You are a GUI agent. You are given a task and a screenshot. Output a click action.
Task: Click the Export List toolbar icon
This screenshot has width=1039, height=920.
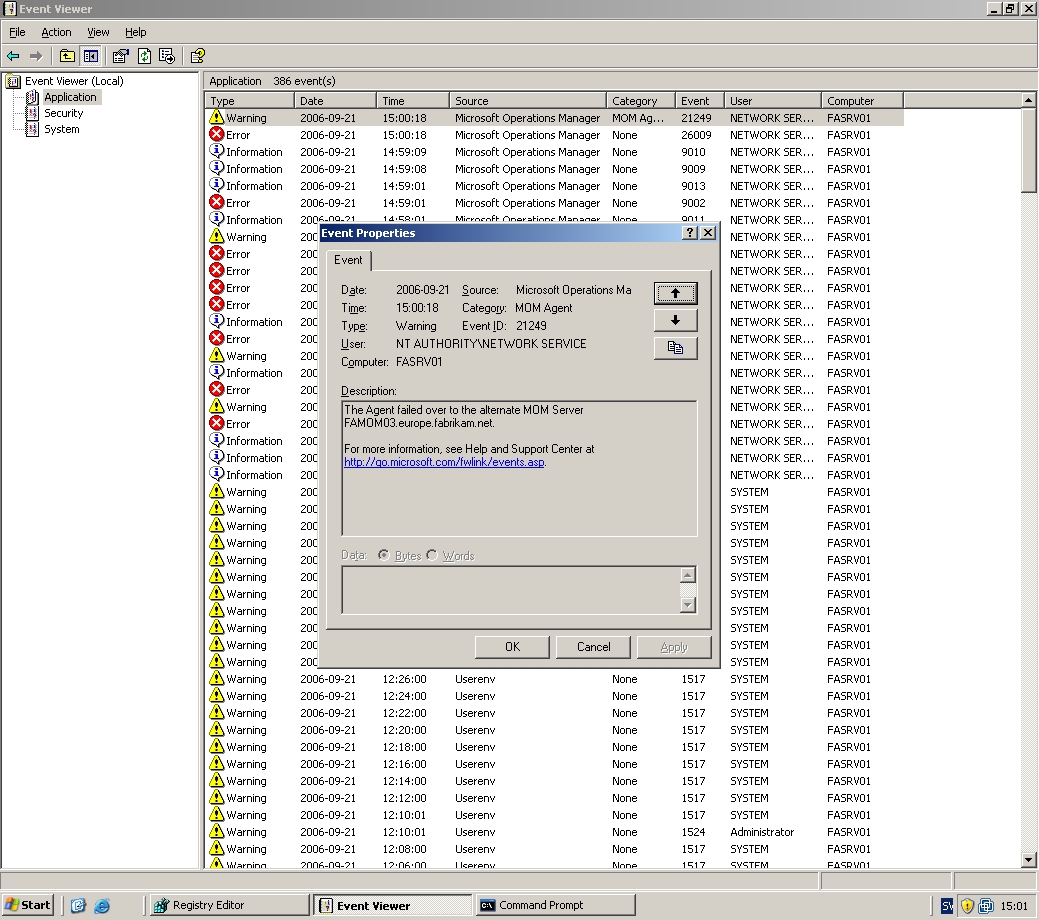pyautogui.click(x=167, y=56)
